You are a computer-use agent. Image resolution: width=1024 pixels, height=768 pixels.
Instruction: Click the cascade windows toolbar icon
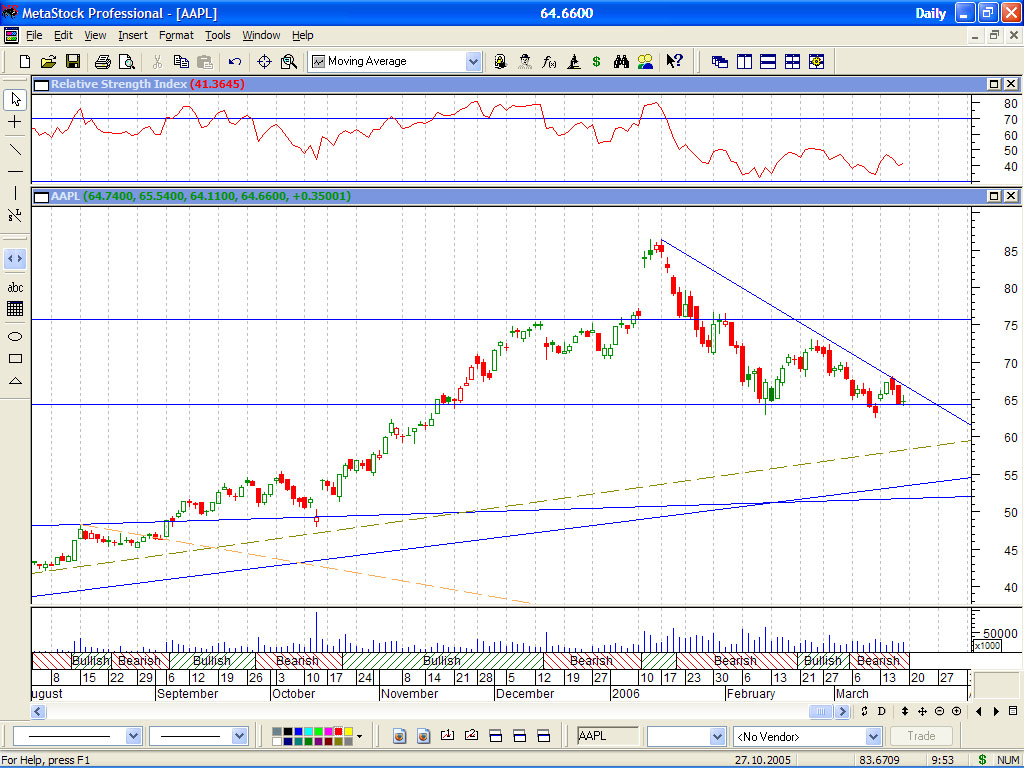[720, 61]
